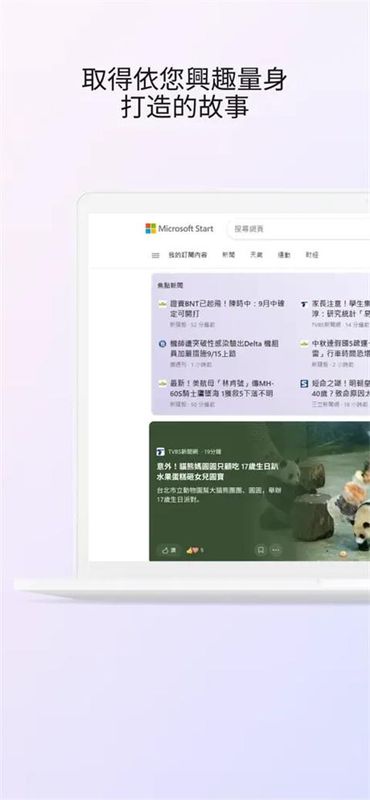Open the panda 17歲生日 story headline
This screenshot has width=370, height=800.
[217, 471]
